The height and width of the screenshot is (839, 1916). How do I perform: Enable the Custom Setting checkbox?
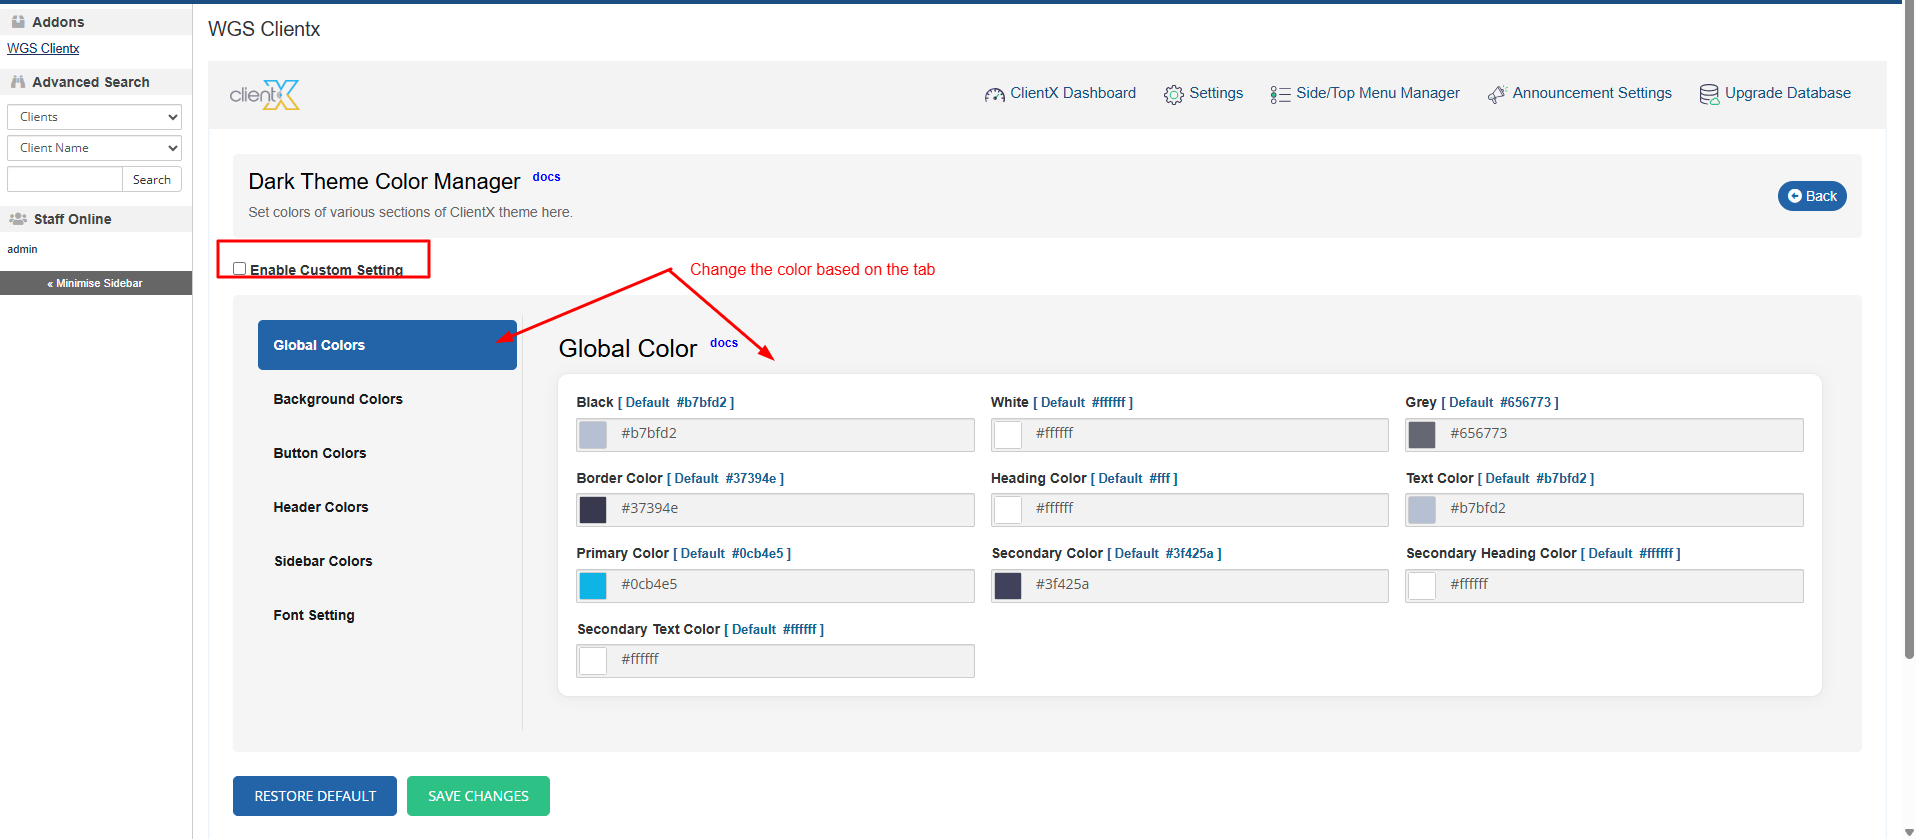pos(240,269)
